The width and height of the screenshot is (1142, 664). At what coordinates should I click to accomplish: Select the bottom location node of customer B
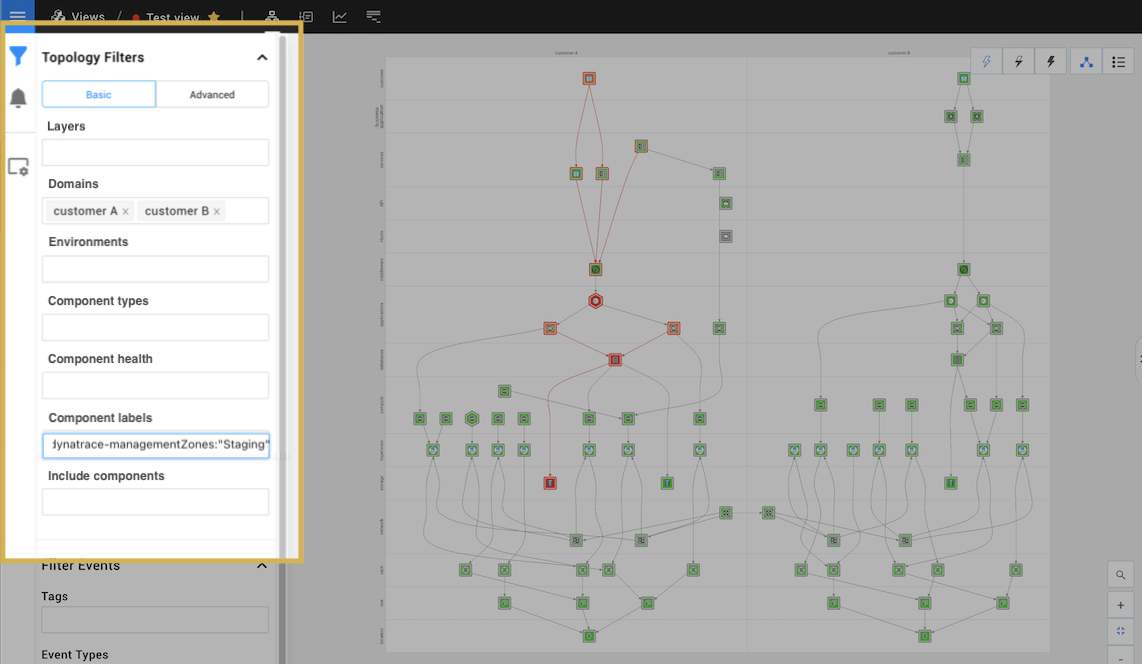click(x=924, y=636)
